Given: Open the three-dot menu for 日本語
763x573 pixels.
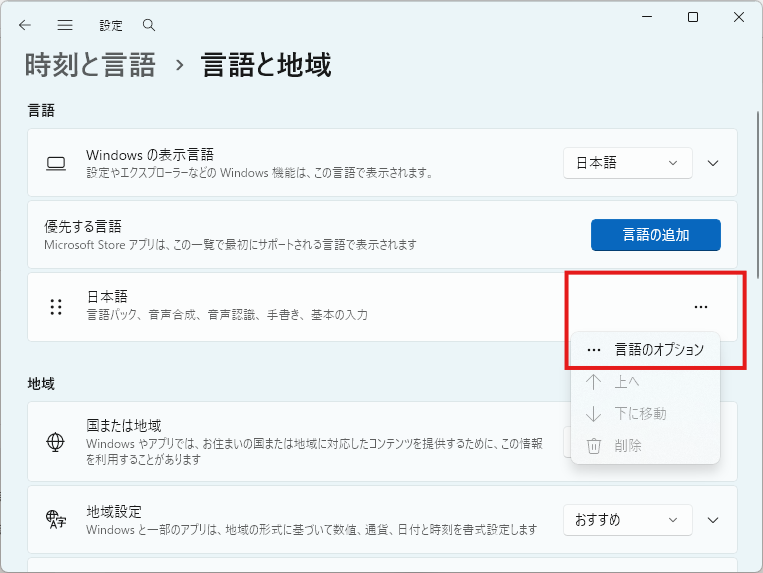Looking at the screenshot, I should (x=701, y=307).
